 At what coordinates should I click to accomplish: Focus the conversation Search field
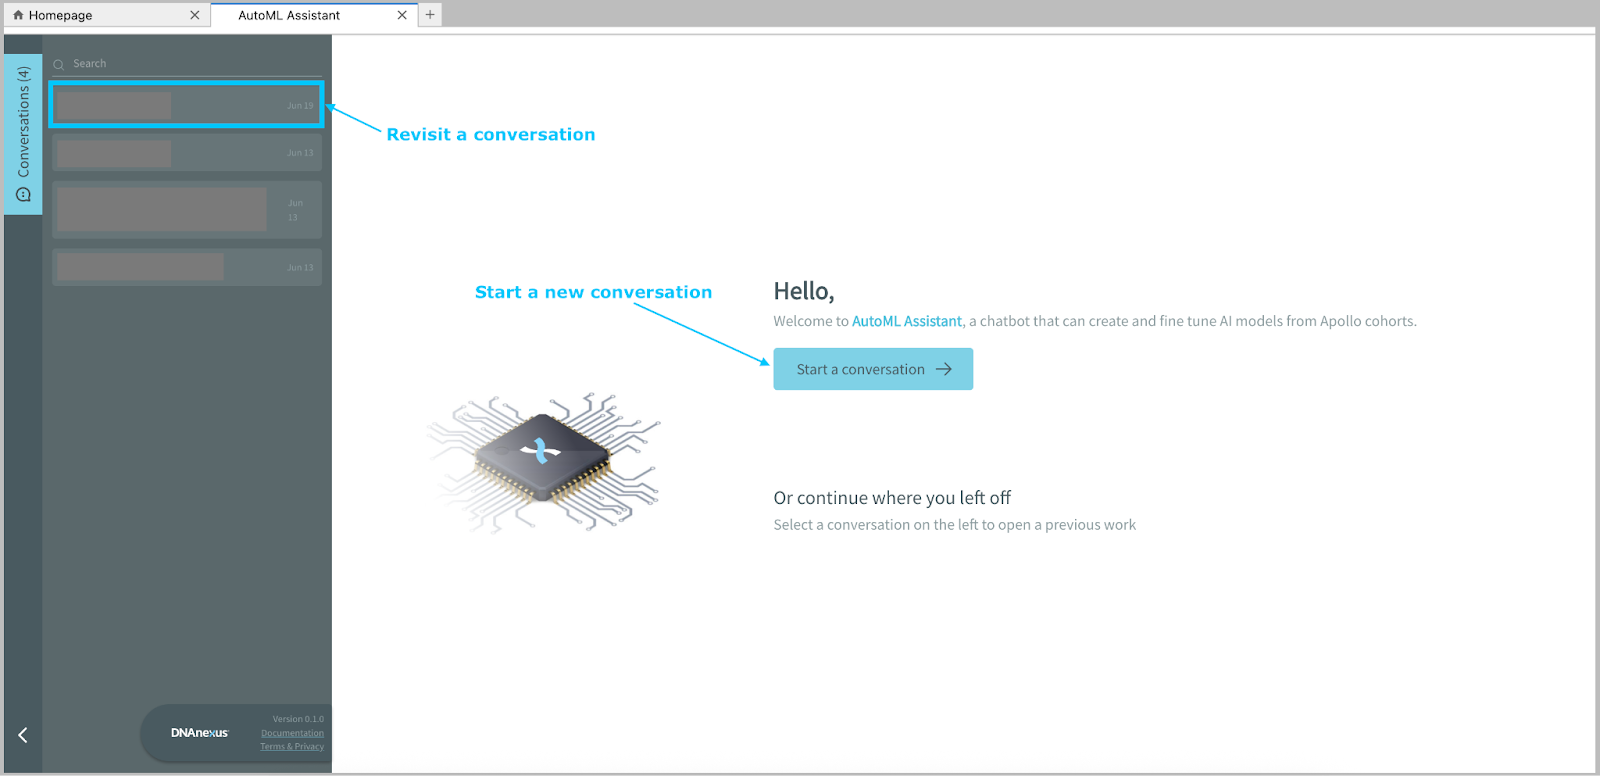pos(190,64)
